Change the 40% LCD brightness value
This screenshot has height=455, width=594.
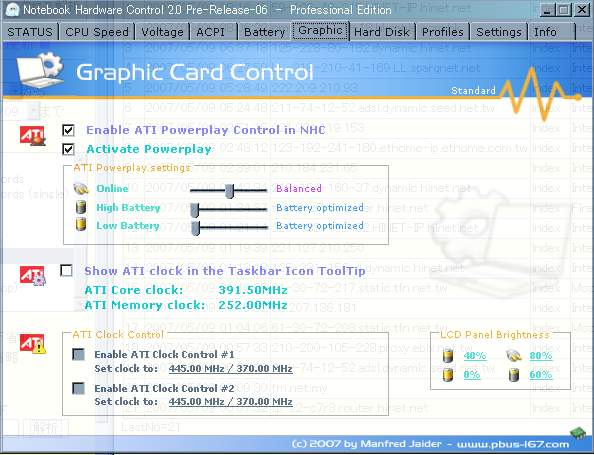(x=475, y=356)
